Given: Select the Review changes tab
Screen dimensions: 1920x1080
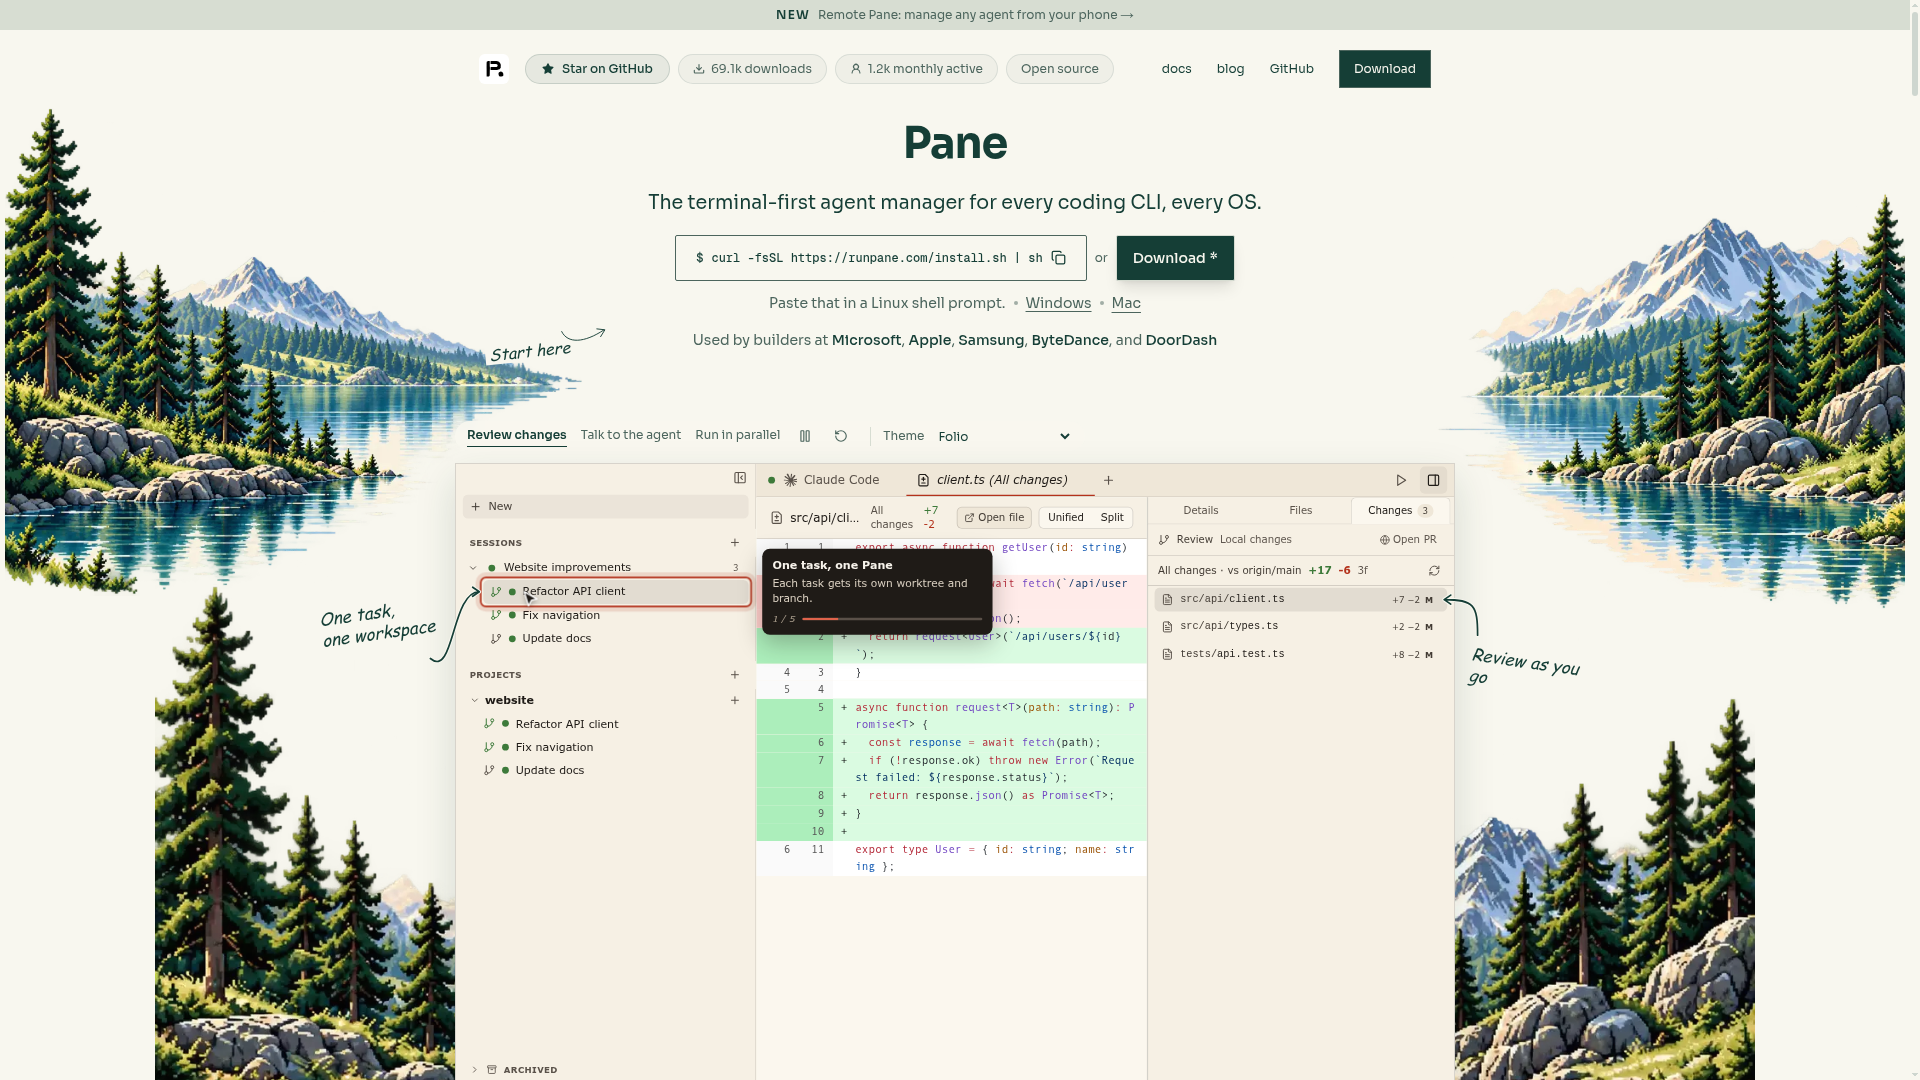Looking at the screenshot, I should point(516,435).
